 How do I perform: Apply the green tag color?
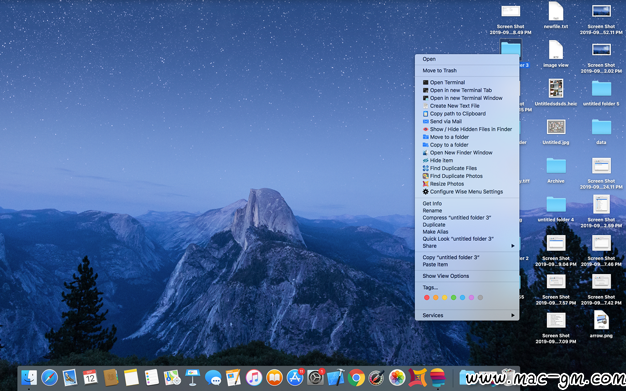[454, 298]
